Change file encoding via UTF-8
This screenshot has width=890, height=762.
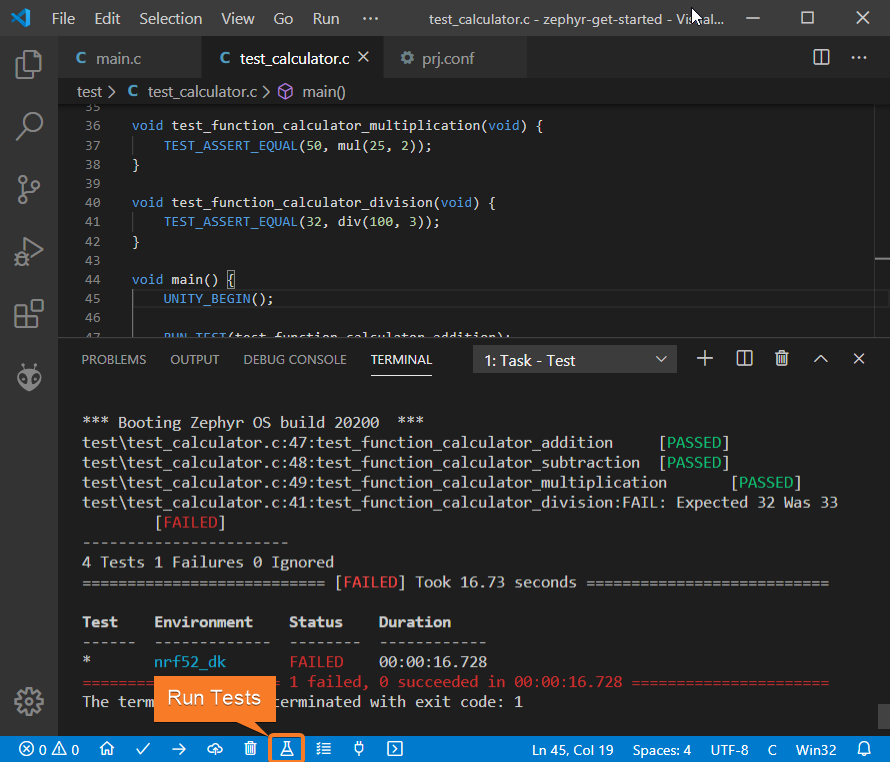coord(729,750)
